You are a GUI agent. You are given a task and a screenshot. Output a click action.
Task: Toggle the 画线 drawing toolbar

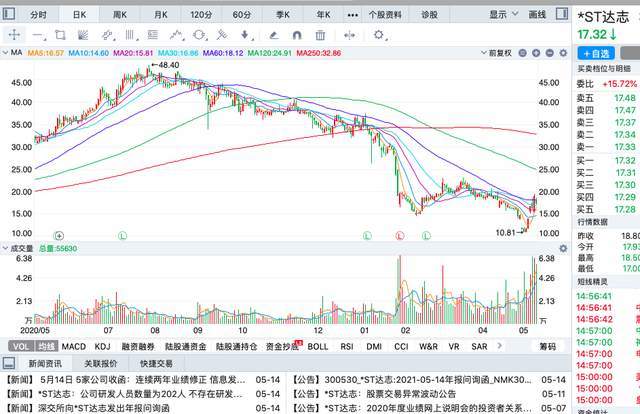(x=537, y=16)
